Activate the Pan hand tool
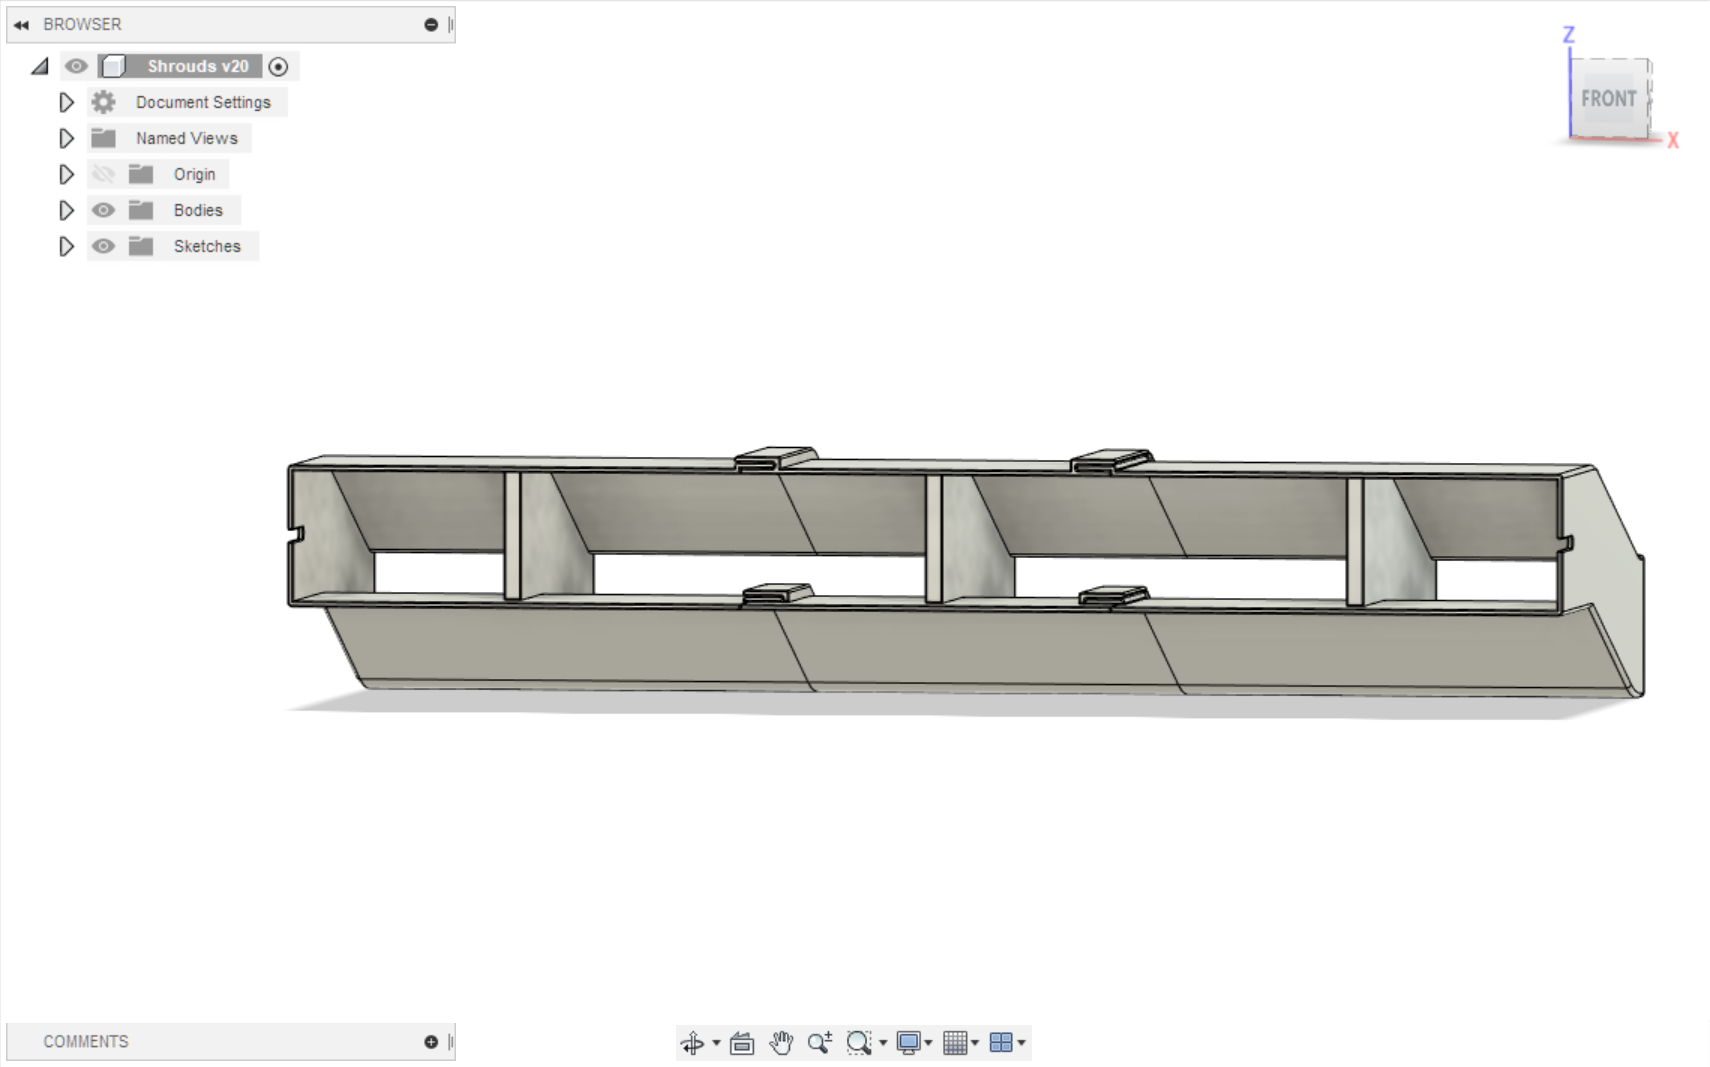Screen dimensions: 1710x1067 point(781,1043)
